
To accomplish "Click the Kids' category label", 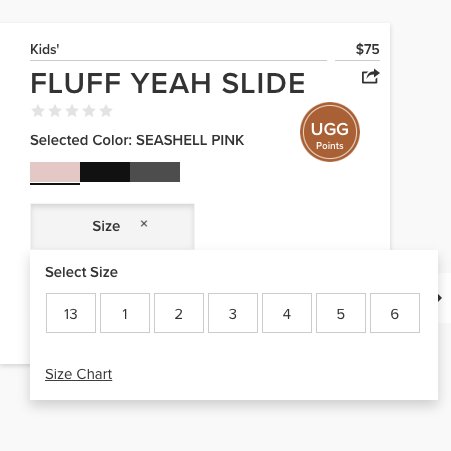I will pyautogui.click(x=44, y=49).
